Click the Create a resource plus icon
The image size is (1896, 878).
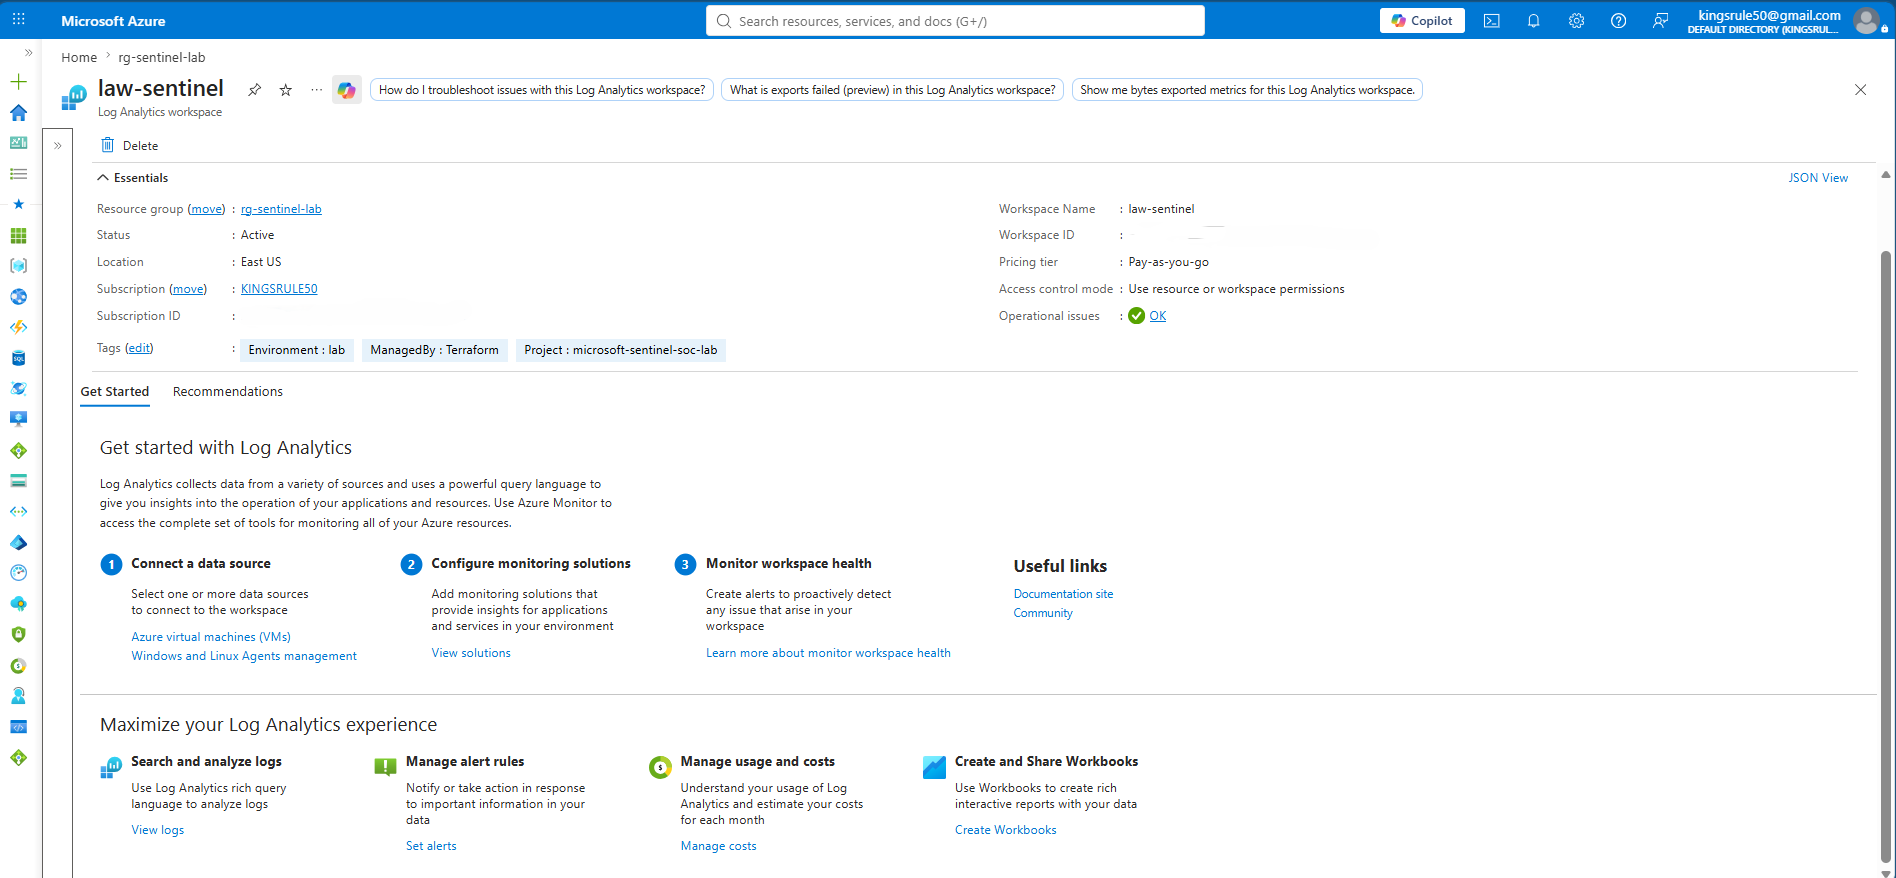[x=18, y=82]
